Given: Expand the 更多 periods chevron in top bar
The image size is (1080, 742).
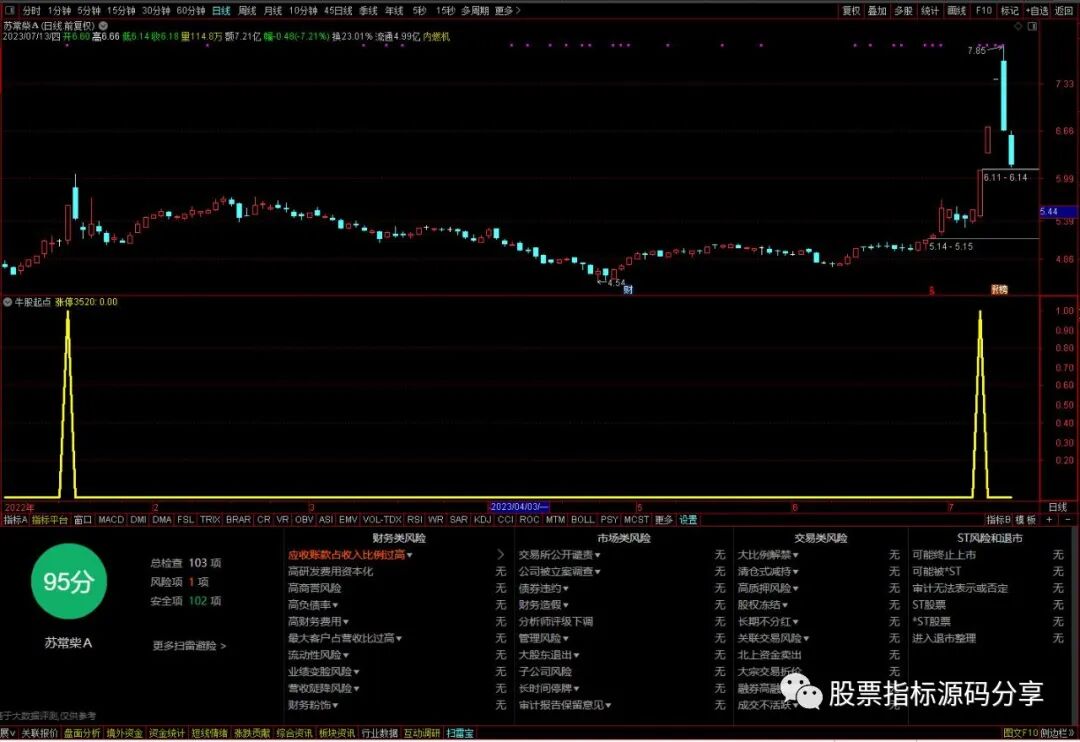Looking at the screenshot, I should click(508, 10).
